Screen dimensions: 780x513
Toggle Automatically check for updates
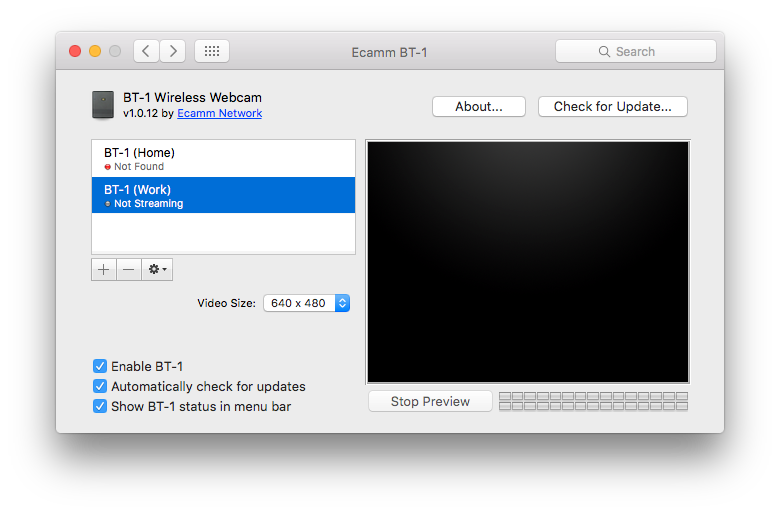(100, 386)
